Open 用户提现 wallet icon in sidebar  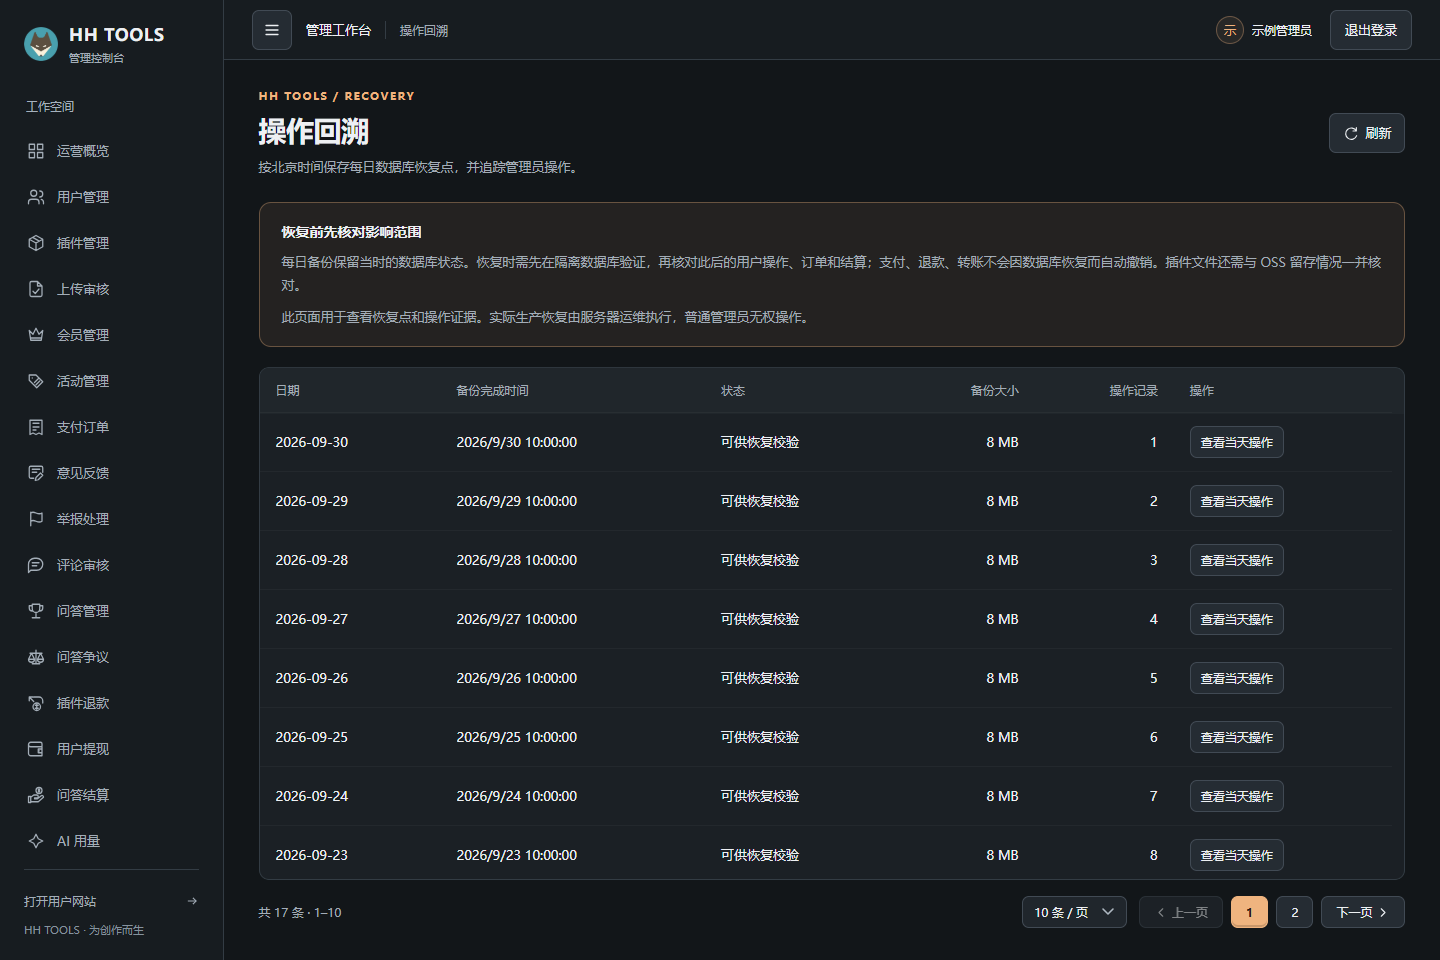coord(36,749)
